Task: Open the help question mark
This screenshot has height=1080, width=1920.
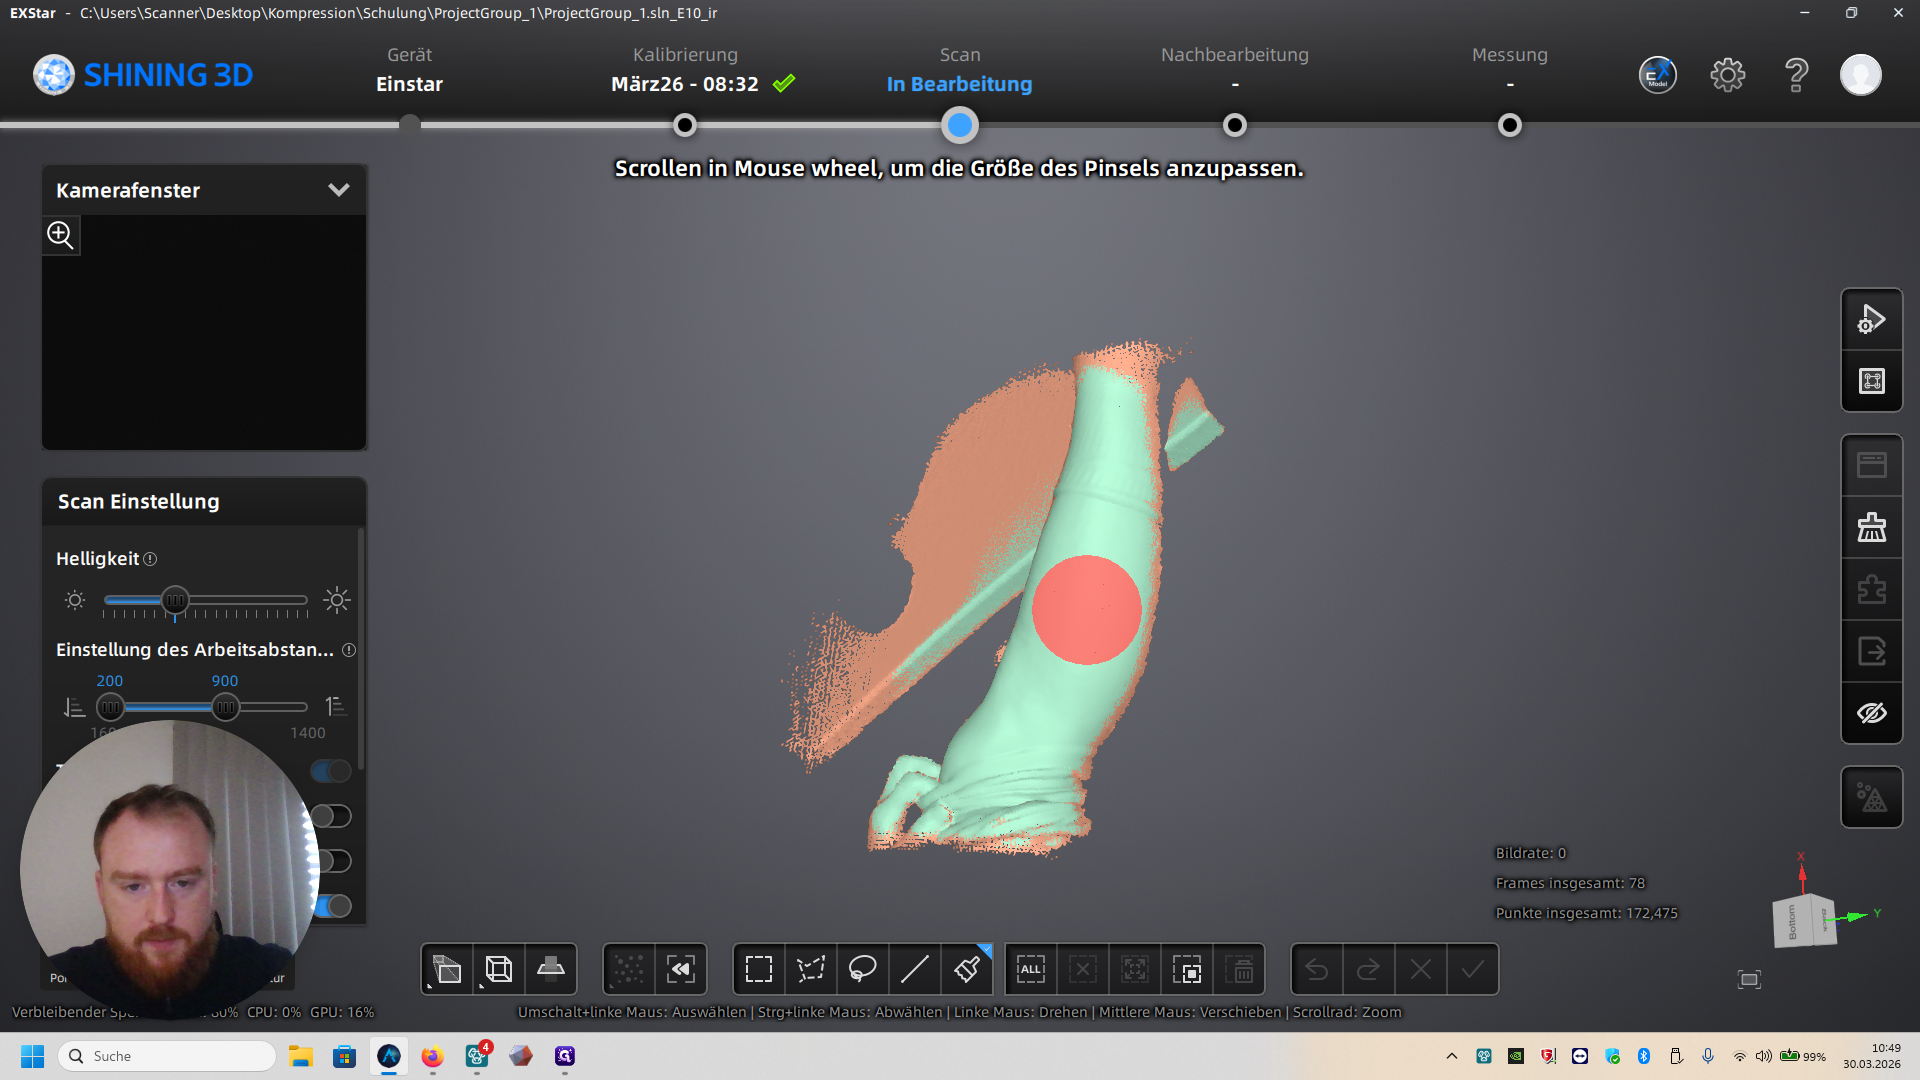Action: (1796, 75)
